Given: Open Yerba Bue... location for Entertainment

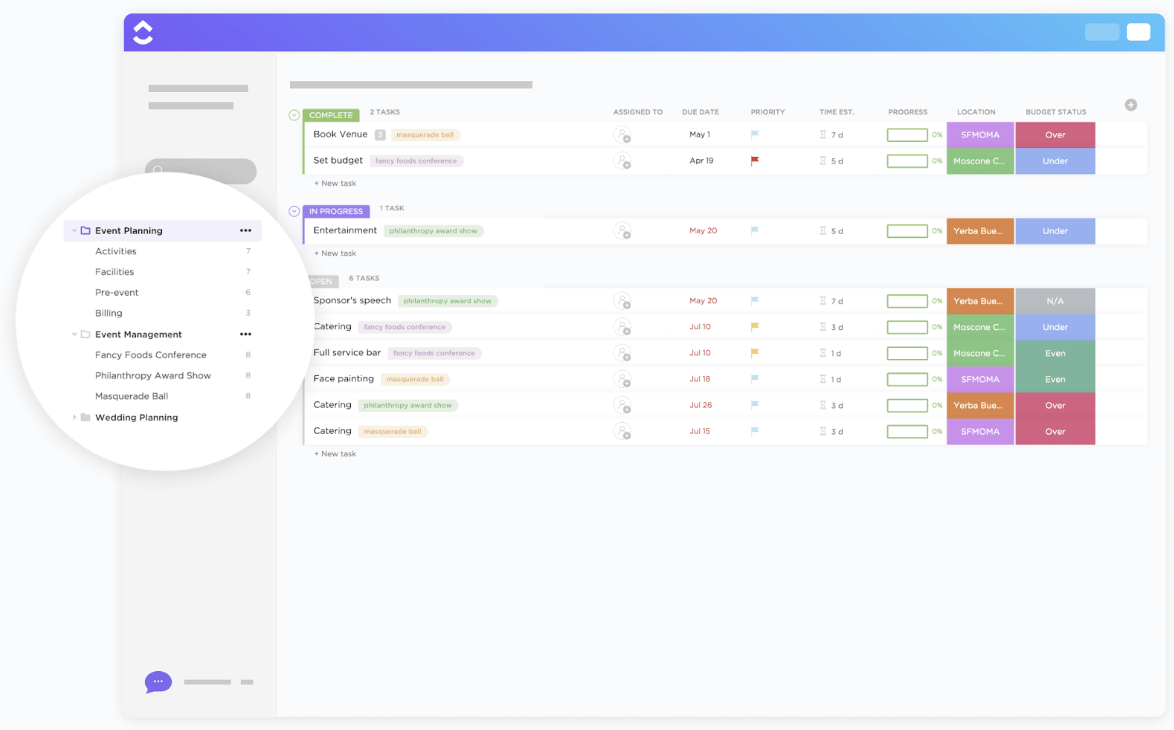Looking at the screenshot, I should click(980, 231).
